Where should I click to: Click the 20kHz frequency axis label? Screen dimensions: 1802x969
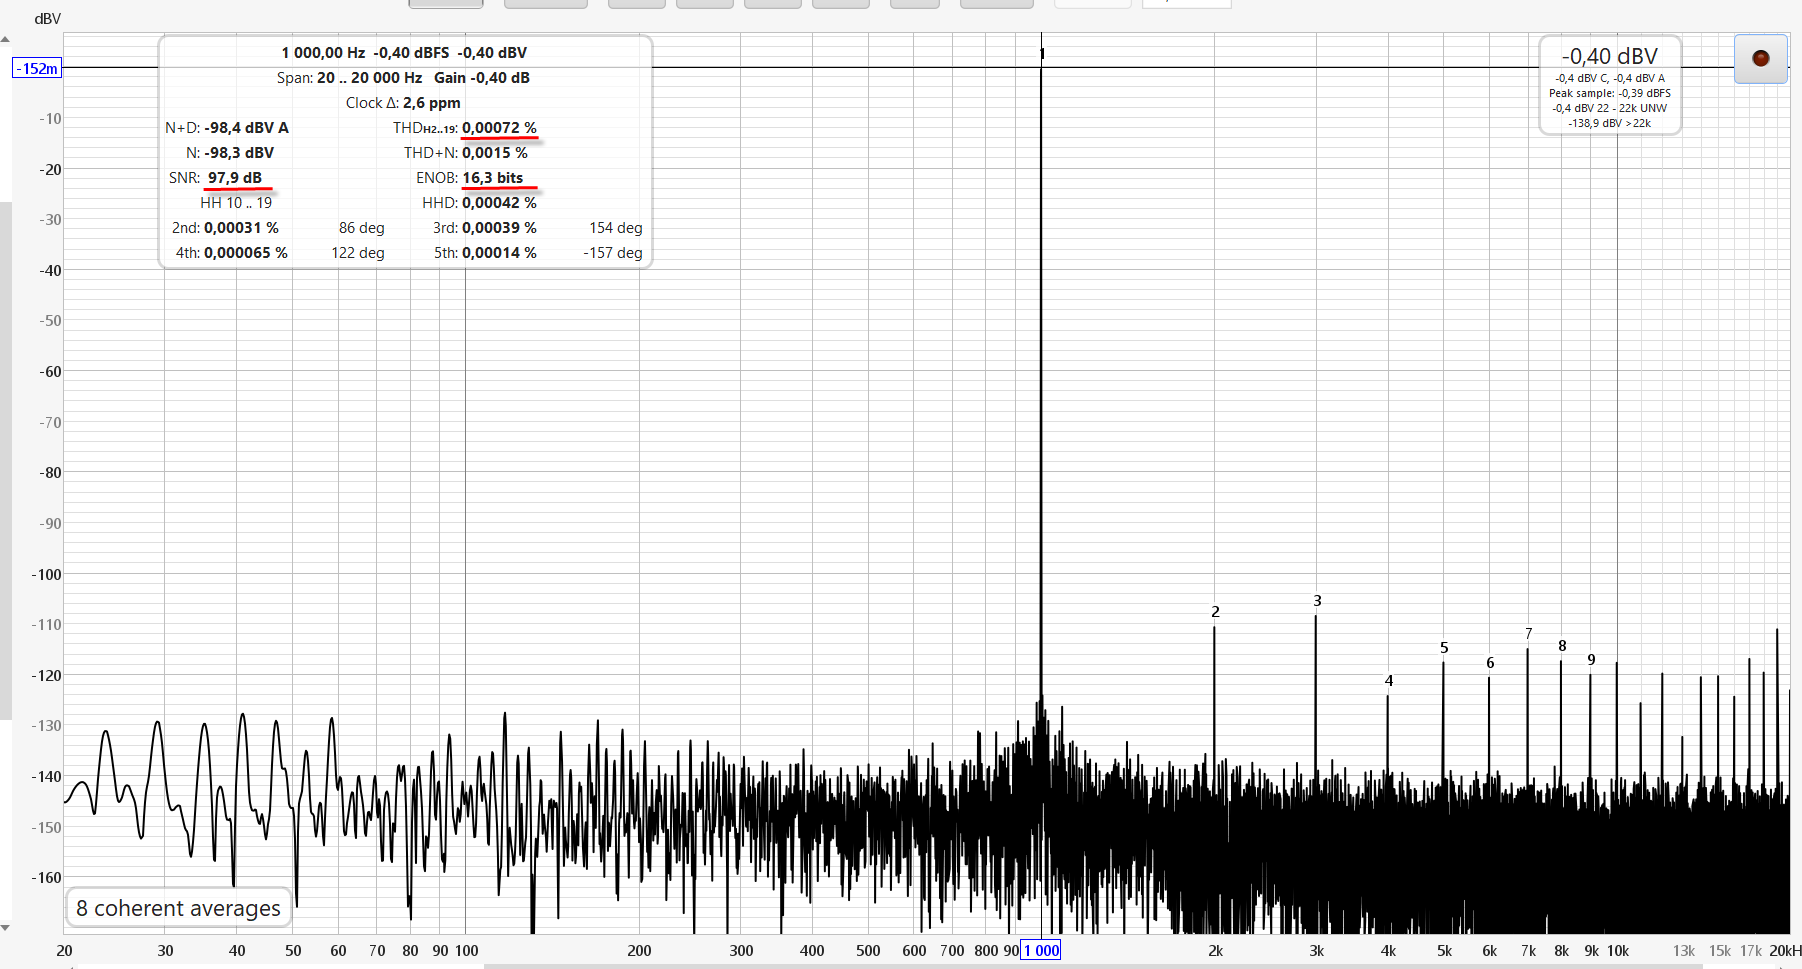1784,951
